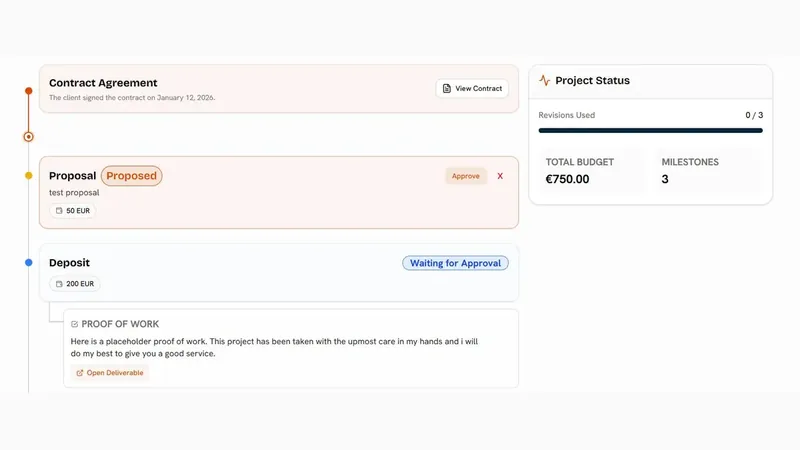800x450 pixels.
Task: Click the Project Status pulse icon
Action: (x=544, y=81)
